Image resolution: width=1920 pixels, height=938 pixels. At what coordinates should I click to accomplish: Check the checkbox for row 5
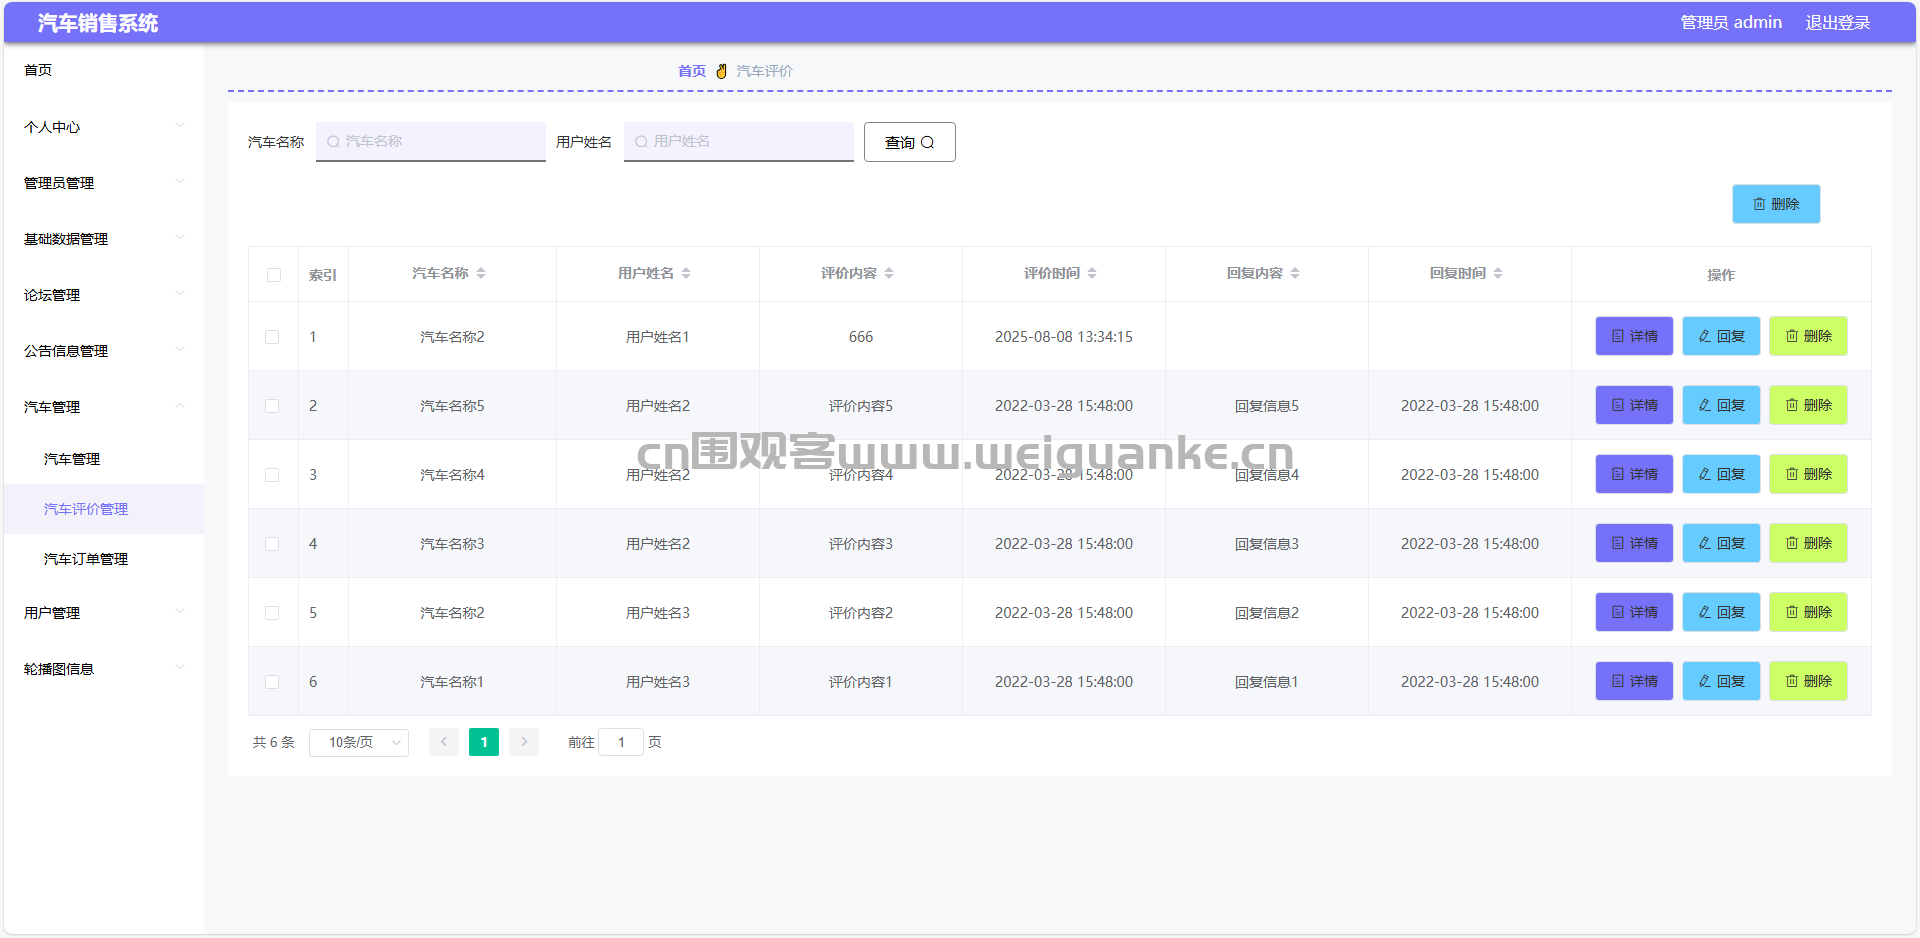point(272,613)
